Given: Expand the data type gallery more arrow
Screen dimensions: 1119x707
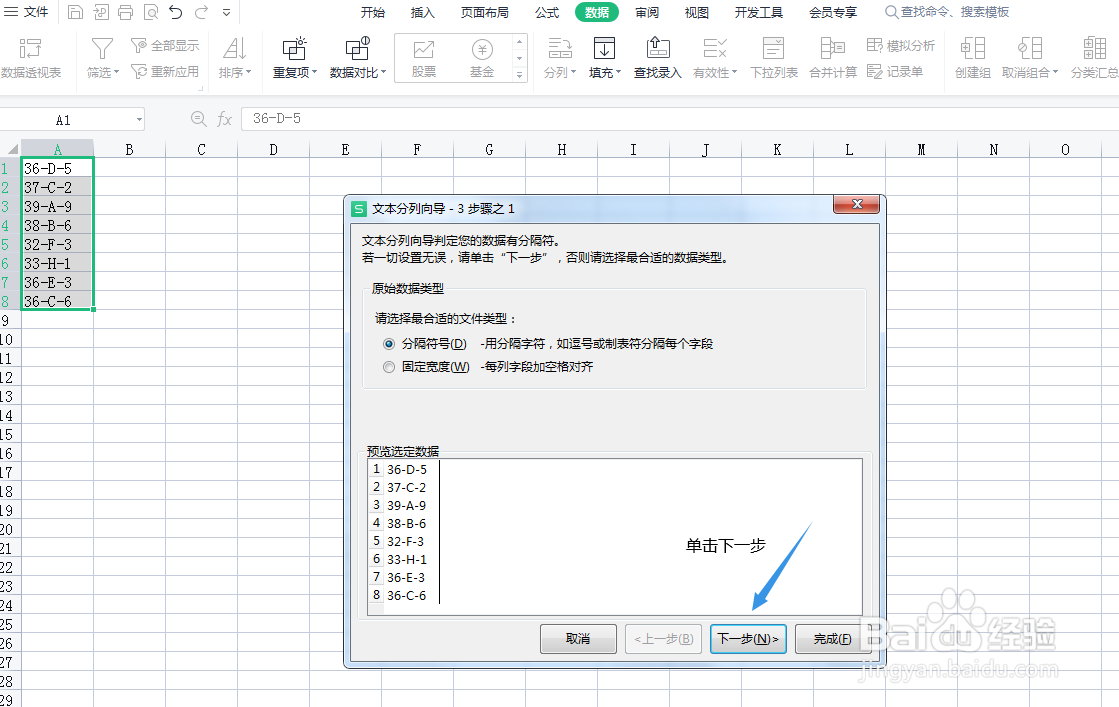Looking at the screenshot, I should point(520,75).
